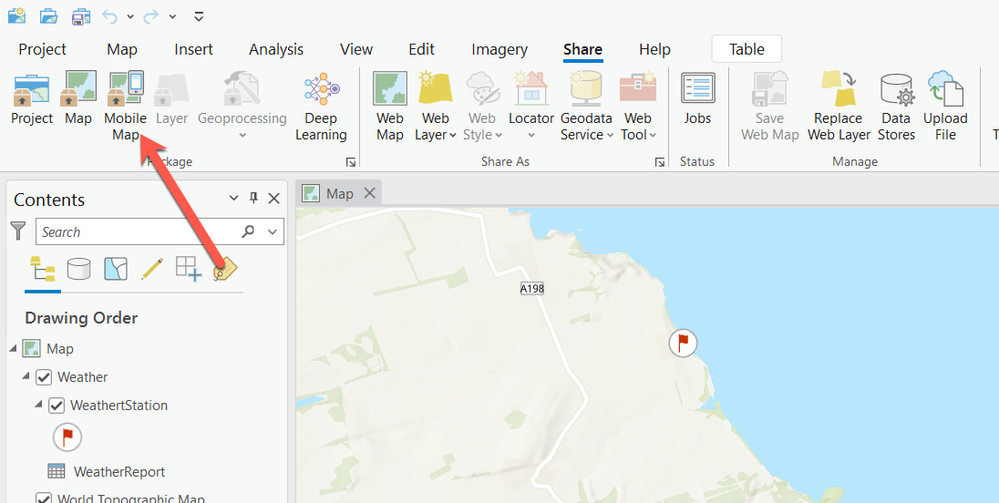This screenshot has width=999, height=503.
Task: List By Editing pencil view
Action: [x=152, y=268]
